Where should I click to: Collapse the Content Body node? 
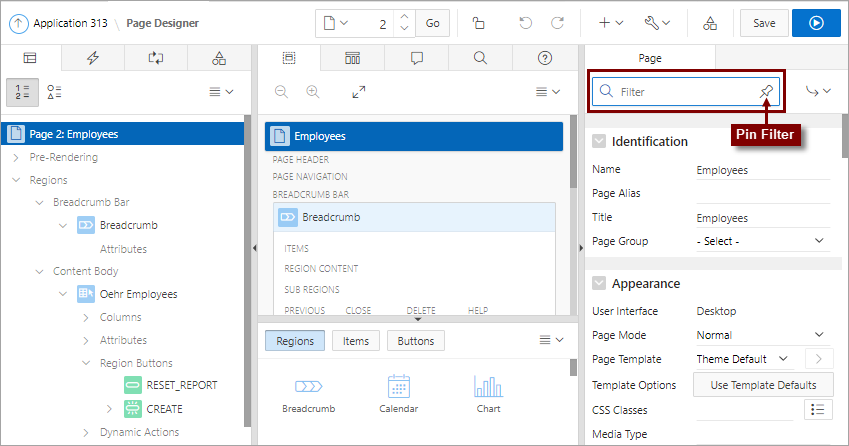[x=40, y=272]
